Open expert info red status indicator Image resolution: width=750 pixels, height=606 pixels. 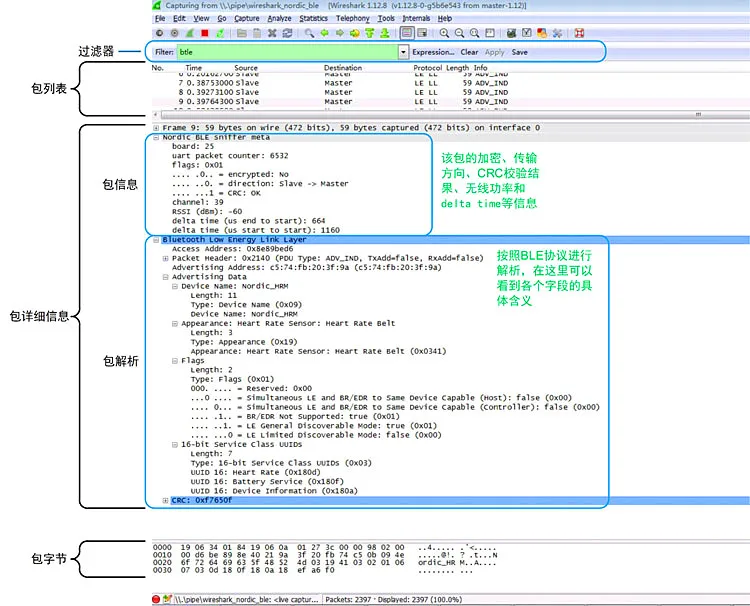click(x=156, y=599)
